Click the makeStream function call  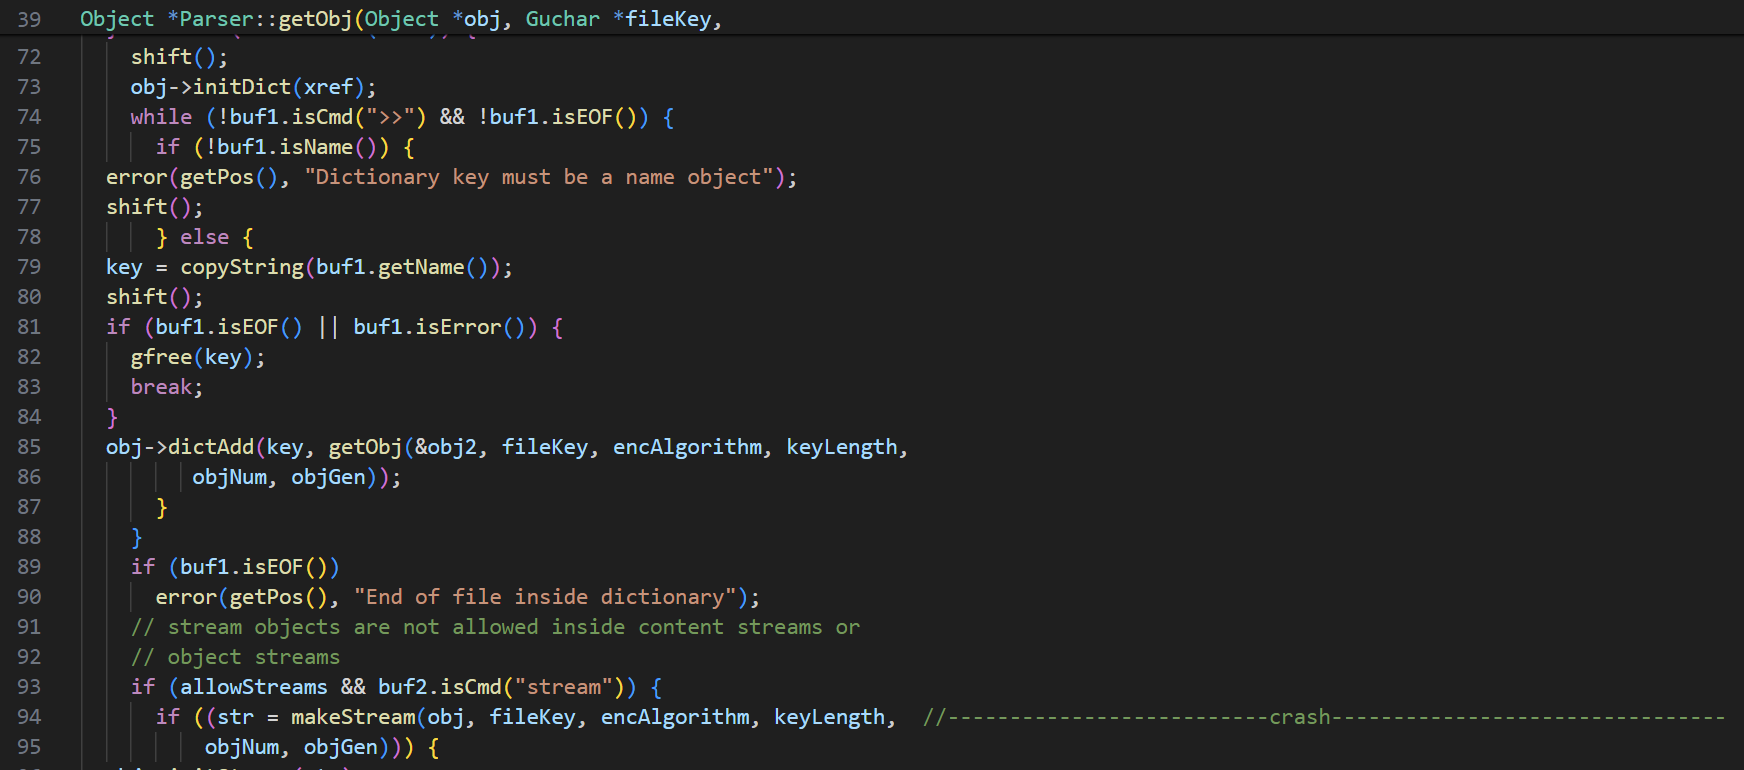tap(353, 717)
